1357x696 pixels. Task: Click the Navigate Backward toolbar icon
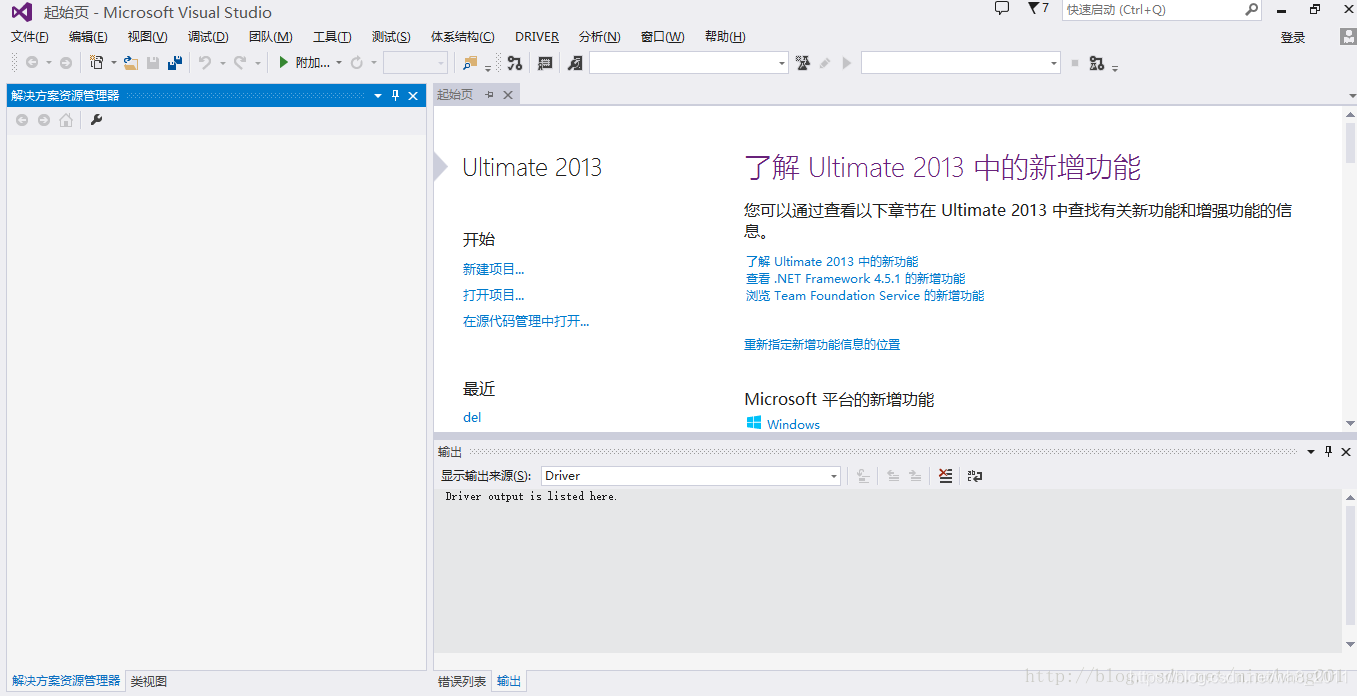(x=32, y=63)
